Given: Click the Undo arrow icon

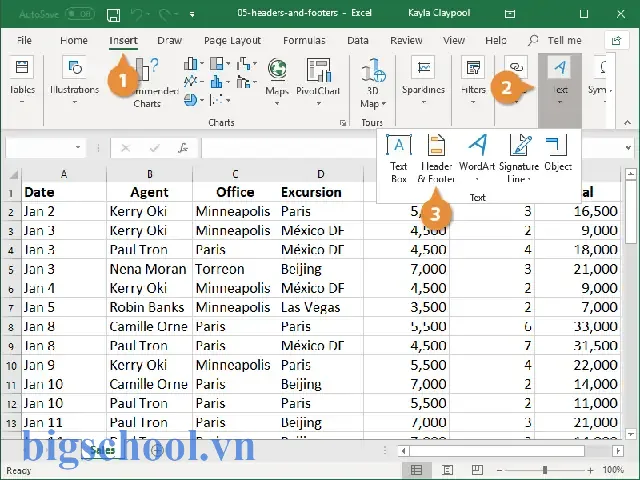Looking at the screenshot, I should pos(136,15).
